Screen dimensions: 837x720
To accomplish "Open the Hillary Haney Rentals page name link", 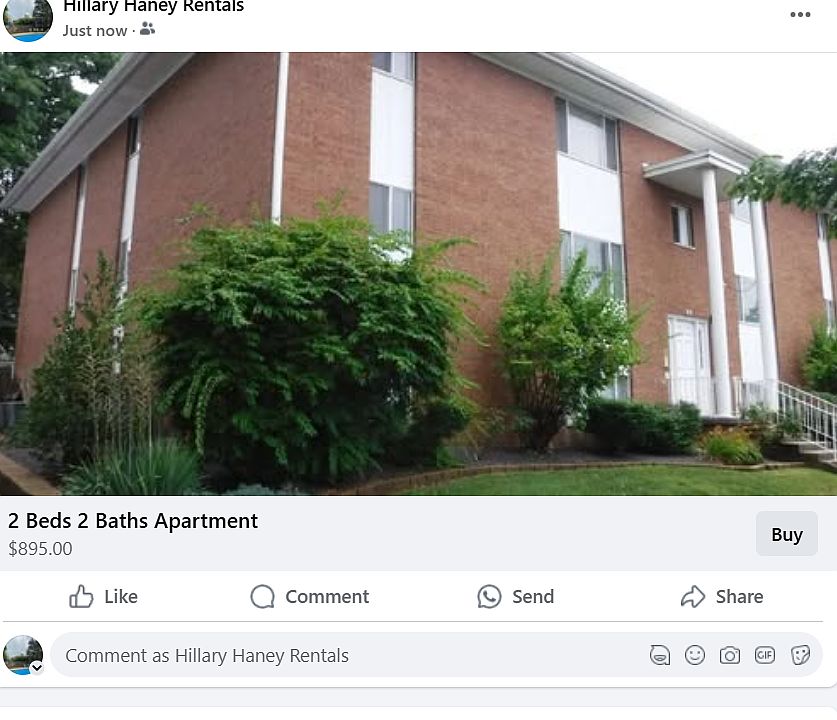I will tap(153, 6).
